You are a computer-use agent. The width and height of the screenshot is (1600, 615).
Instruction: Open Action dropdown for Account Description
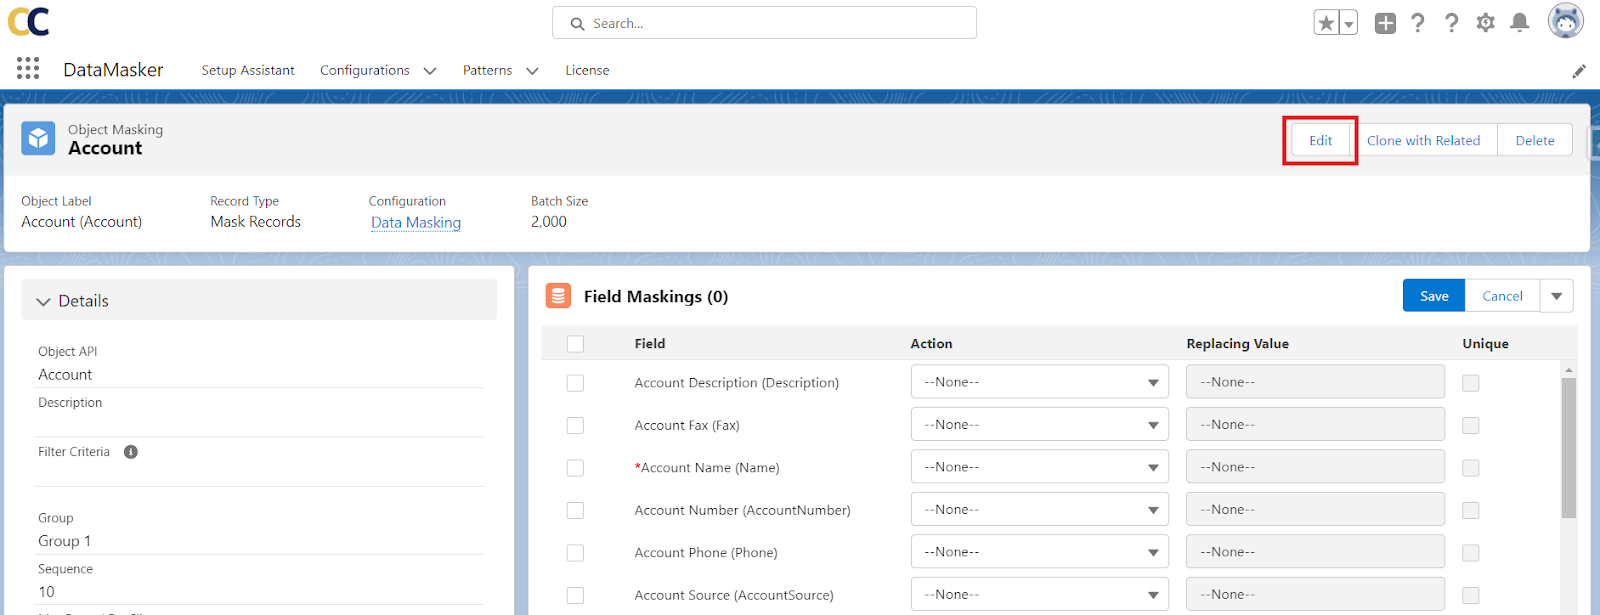1039,382
